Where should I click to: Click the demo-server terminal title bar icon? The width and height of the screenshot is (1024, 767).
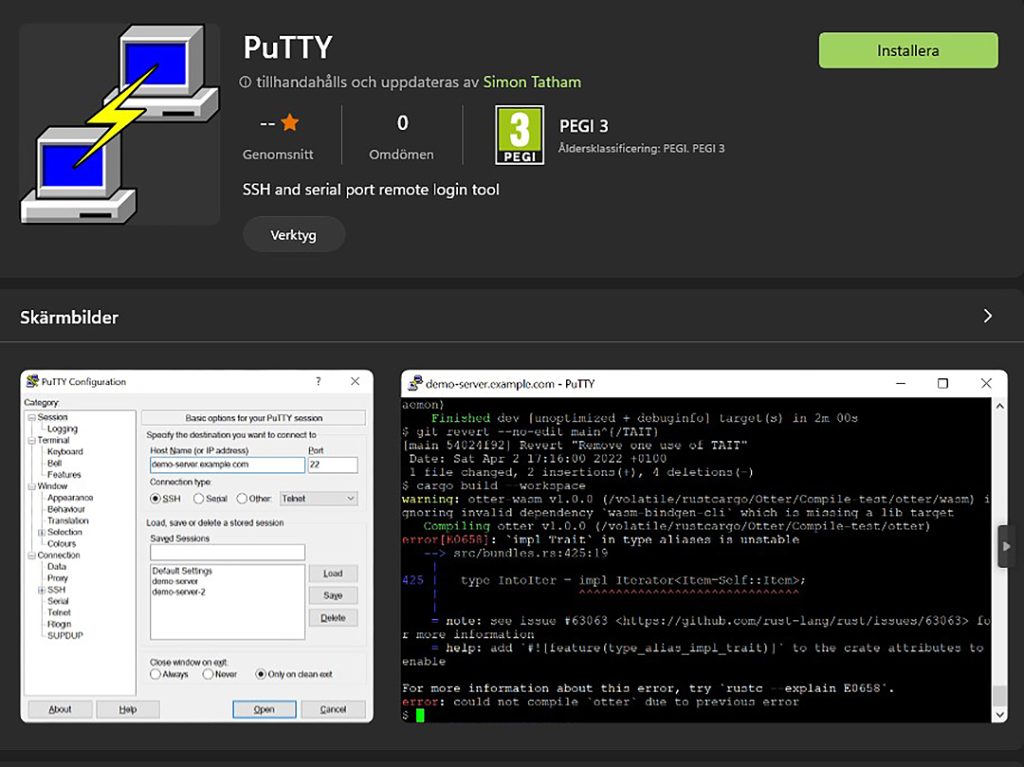[414, 383]
